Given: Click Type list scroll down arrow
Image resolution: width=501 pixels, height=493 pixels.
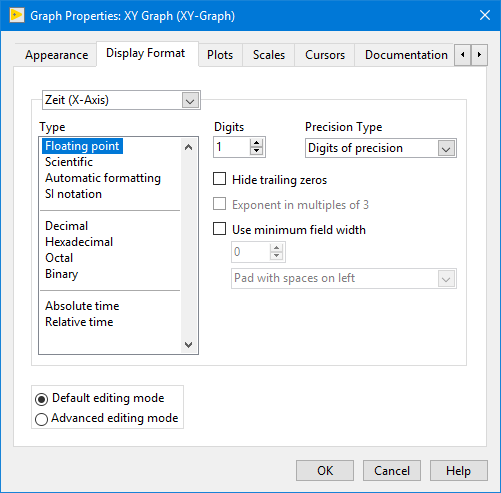Looking at the screenshot, I should tap(188, 344).
